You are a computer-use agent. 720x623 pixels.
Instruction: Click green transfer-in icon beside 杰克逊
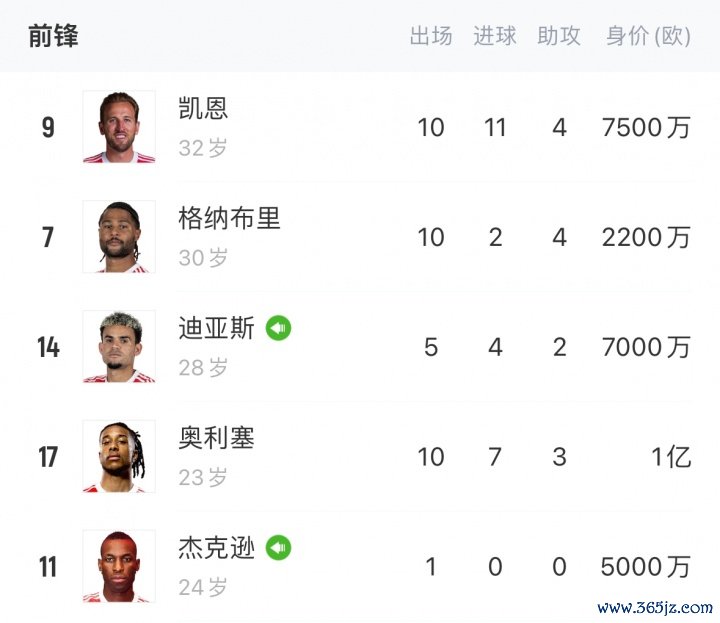tap(278, 547)
